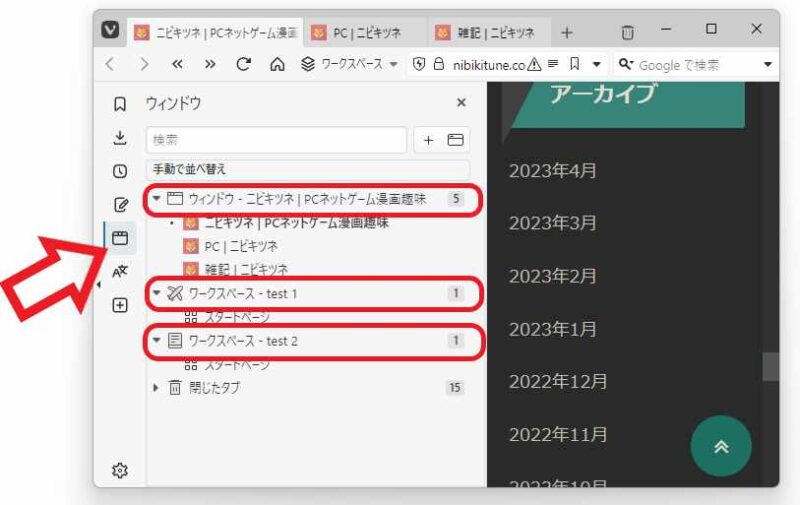Switch to the 雑記 | ニビキツネ tab
The width and height of the screenshot is (800, 505).
coord(489,33)
